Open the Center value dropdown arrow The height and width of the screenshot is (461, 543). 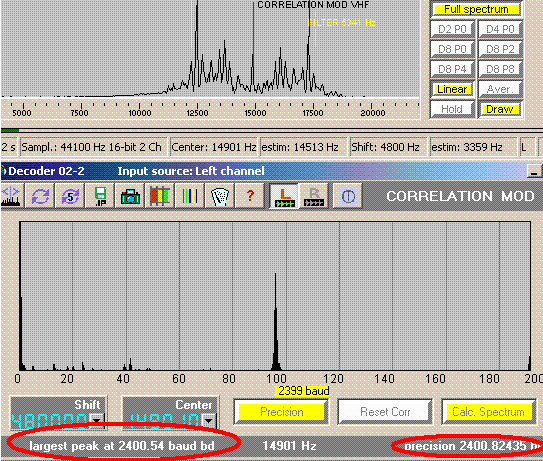208,420
